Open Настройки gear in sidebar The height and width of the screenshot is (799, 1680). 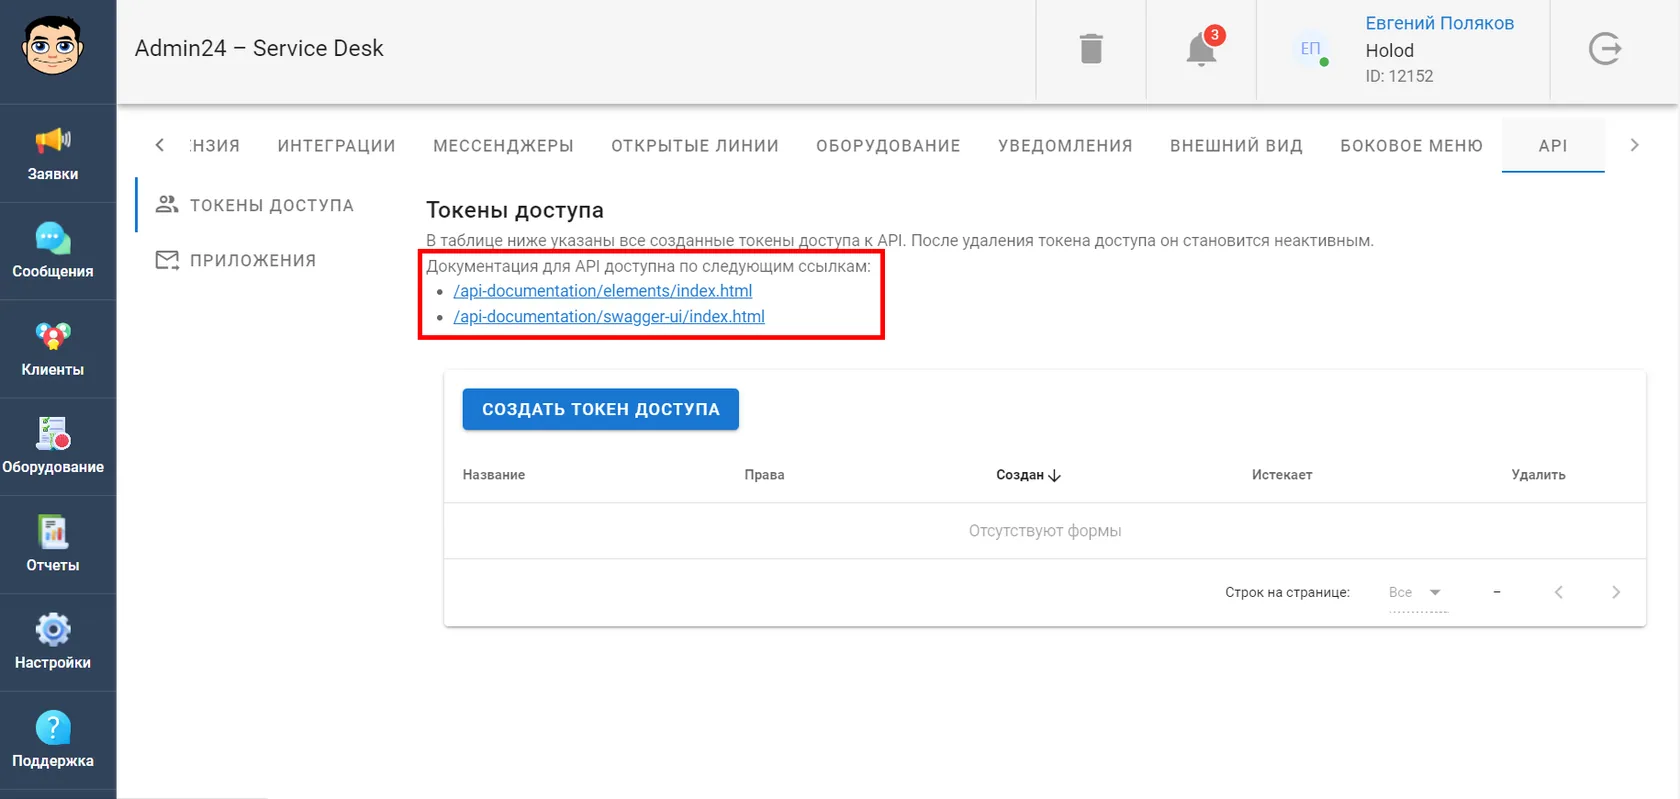(53, 643)
